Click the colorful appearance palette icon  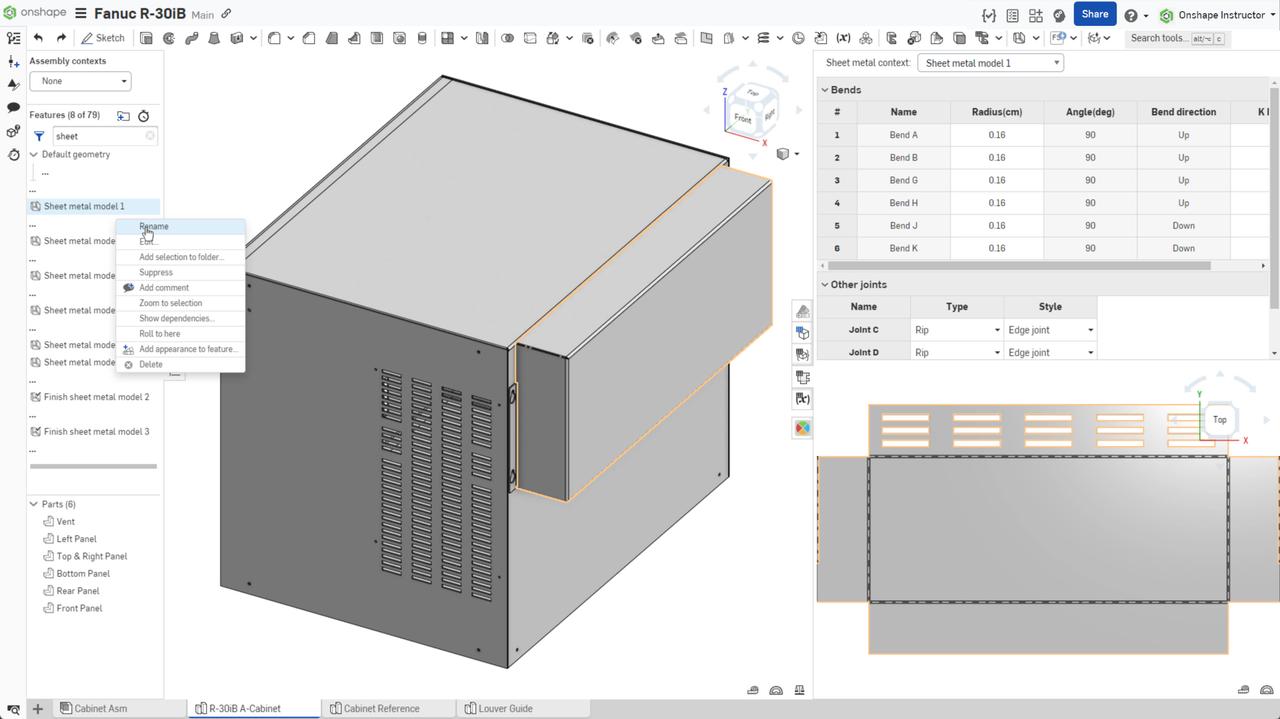pos(802,427)
